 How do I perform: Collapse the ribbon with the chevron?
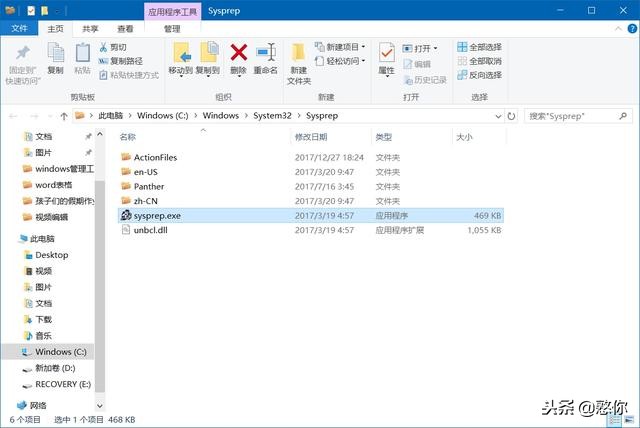tap(618, 29)
